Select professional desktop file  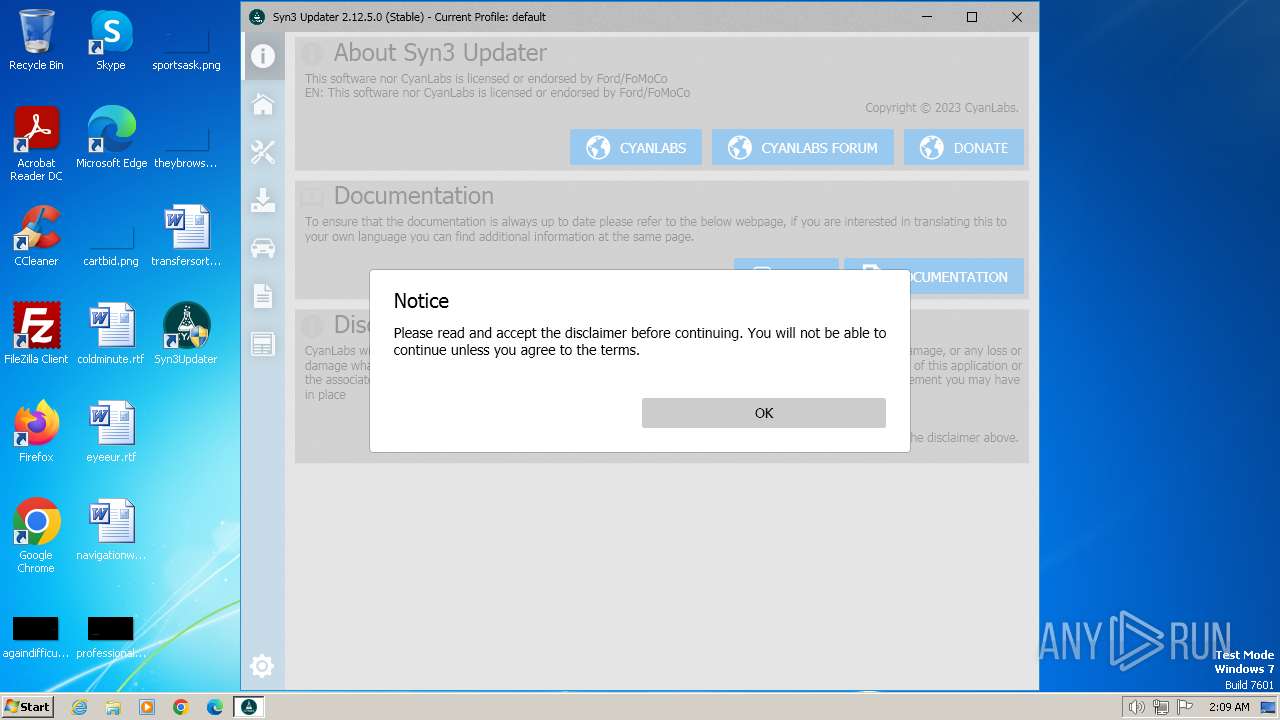tap(111, 638)
